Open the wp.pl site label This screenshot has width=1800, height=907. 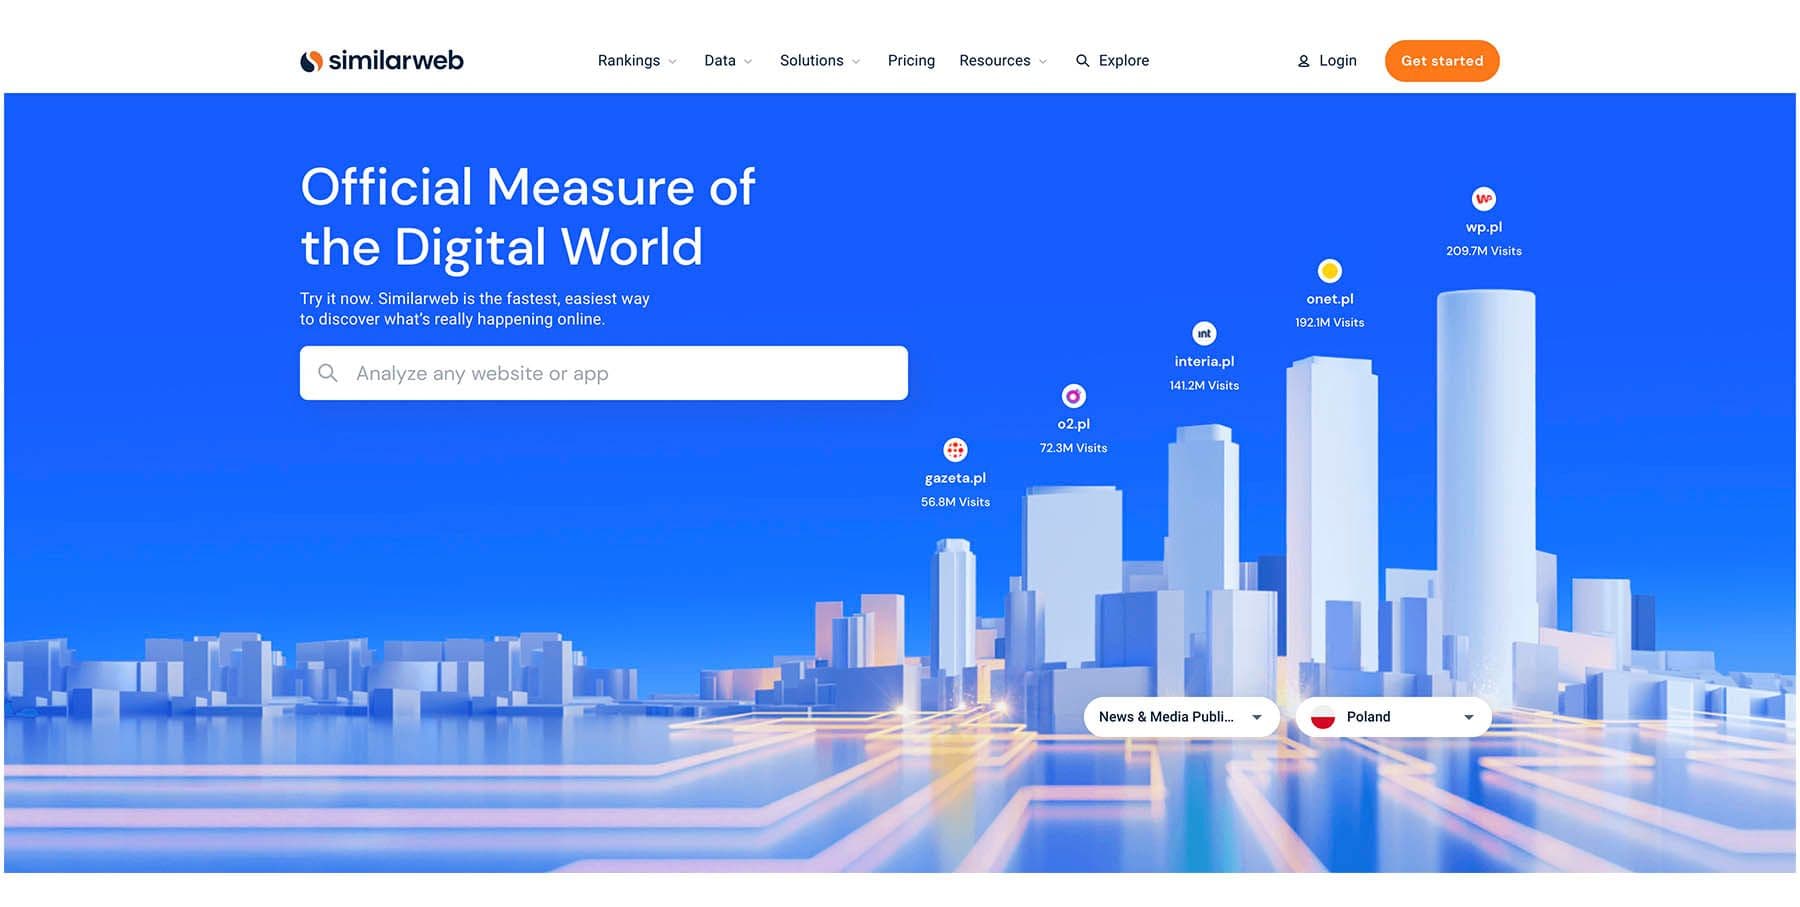pyautogui.click(x=1484, y=227)
